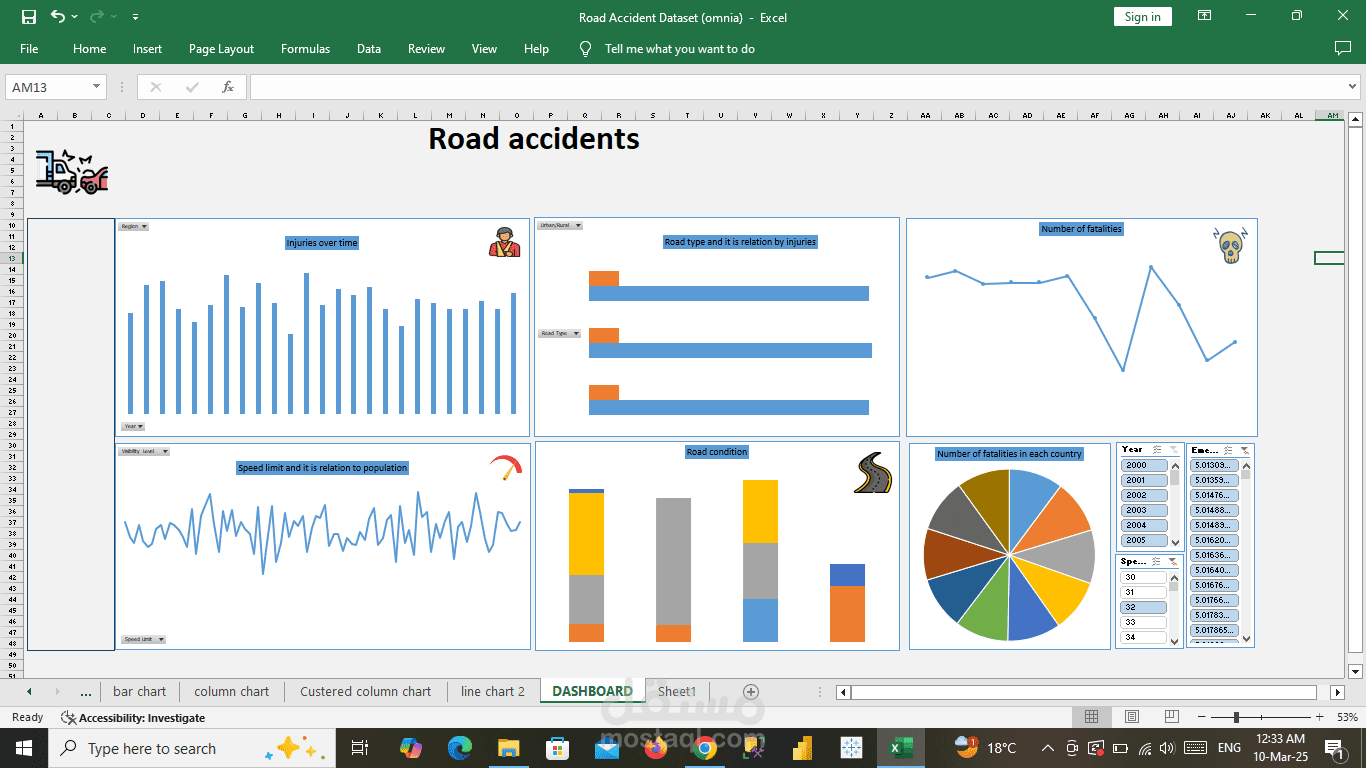Toggle the 5.01640... slicer item
This screenshot has width=1366, height=768.
coord(1215,570)
